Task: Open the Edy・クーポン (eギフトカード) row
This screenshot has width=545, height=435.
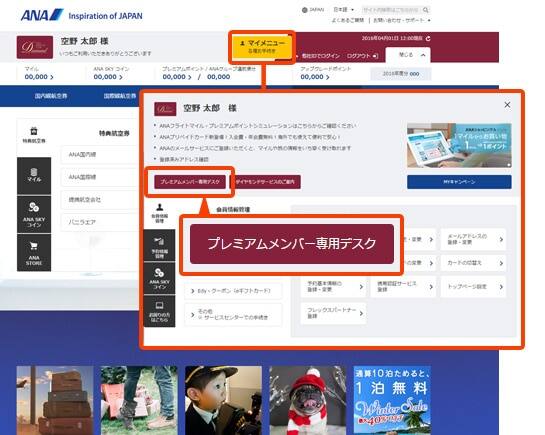Action: point(233,291)
